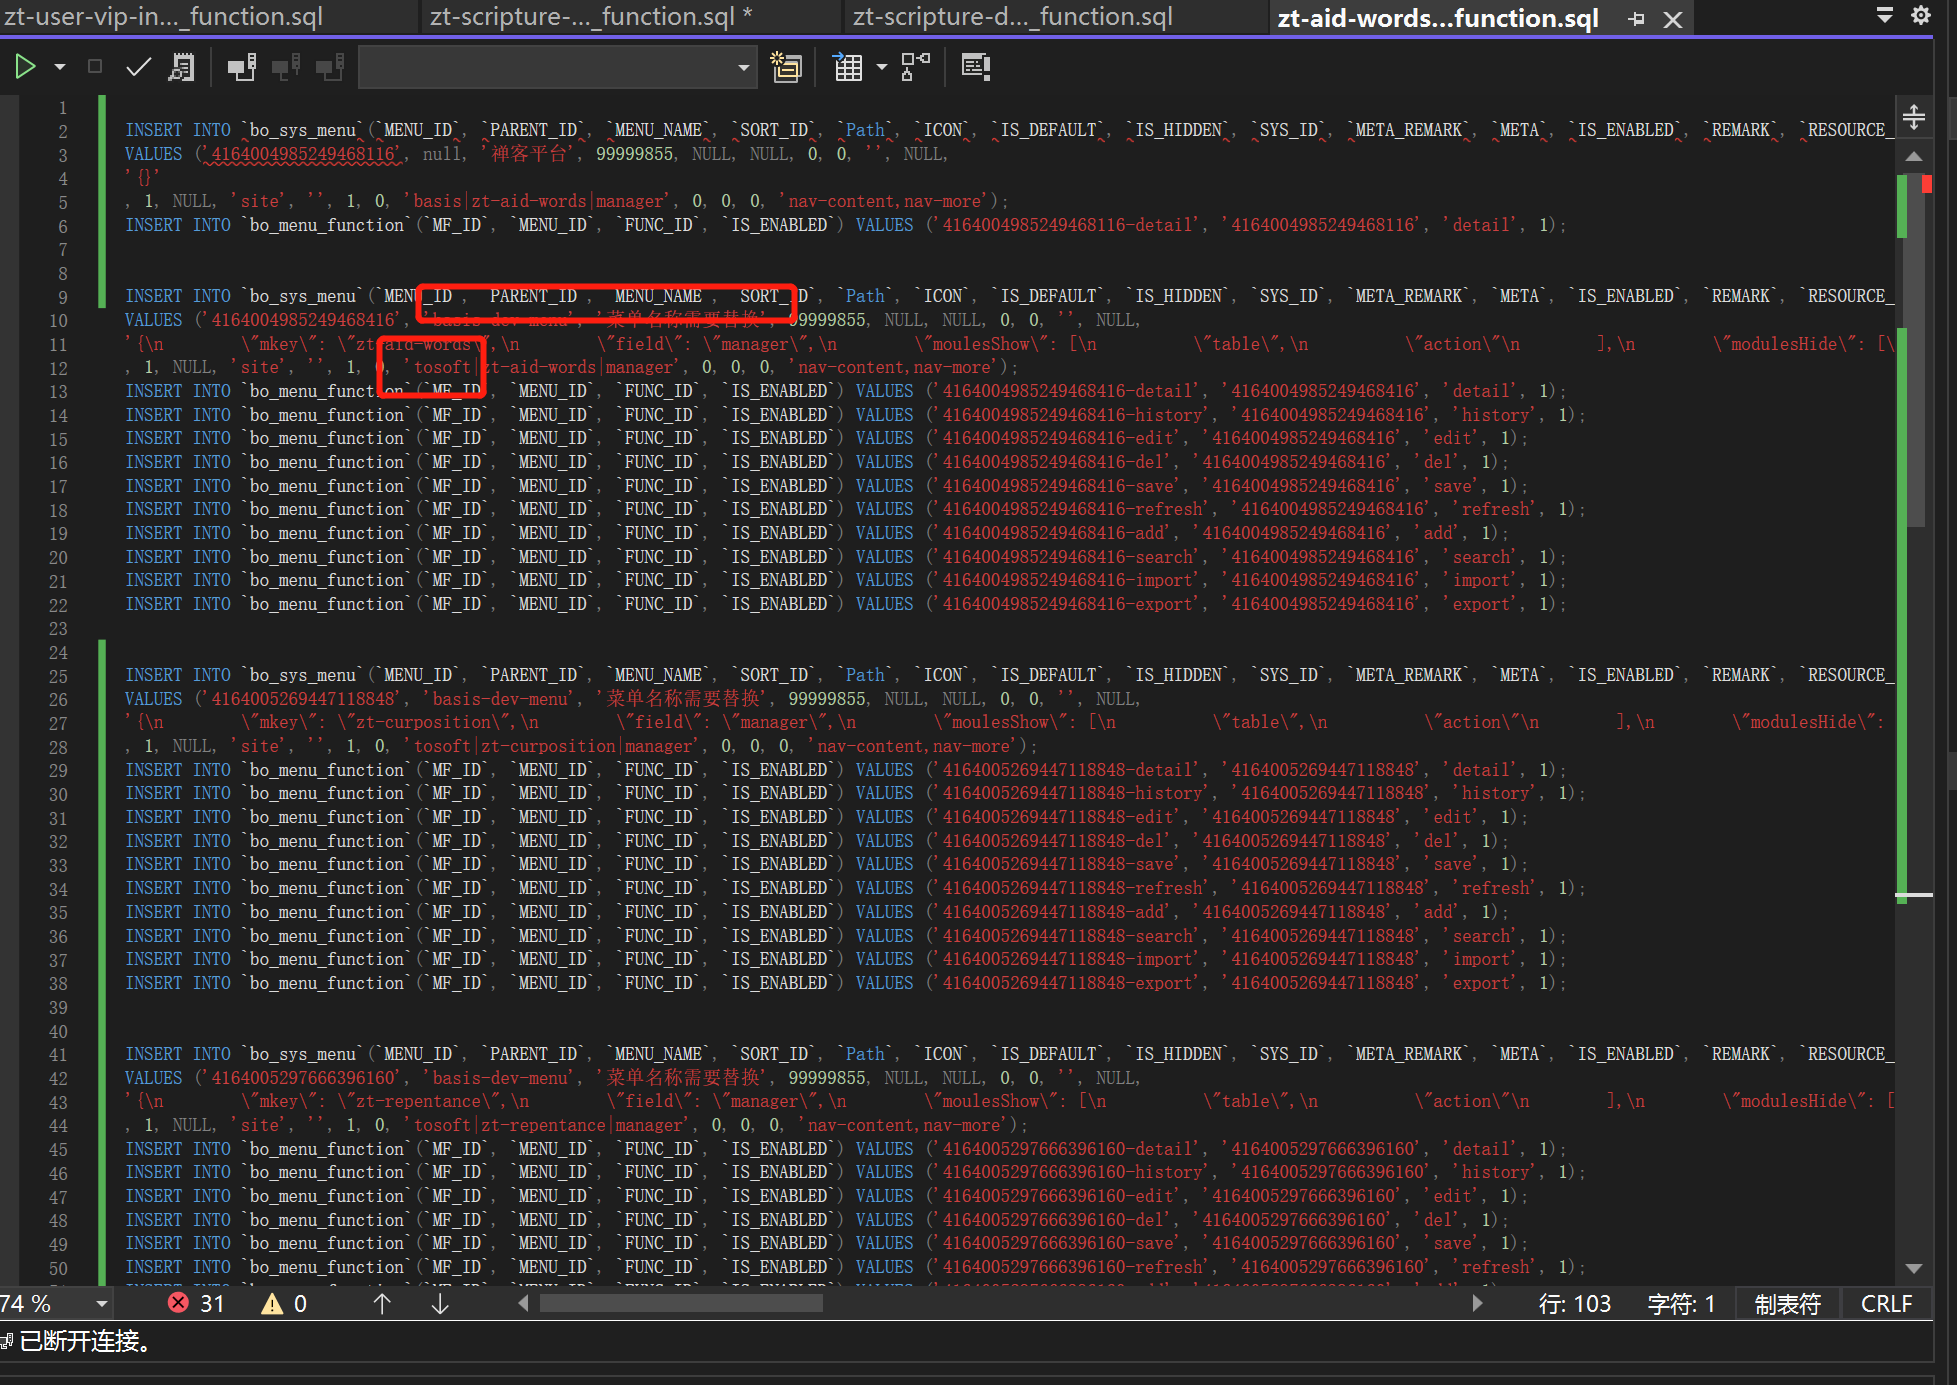Click line number 25 in the gutter
The height and width of the screenshot is (1385, 1957).
click(x=59, y=676)
